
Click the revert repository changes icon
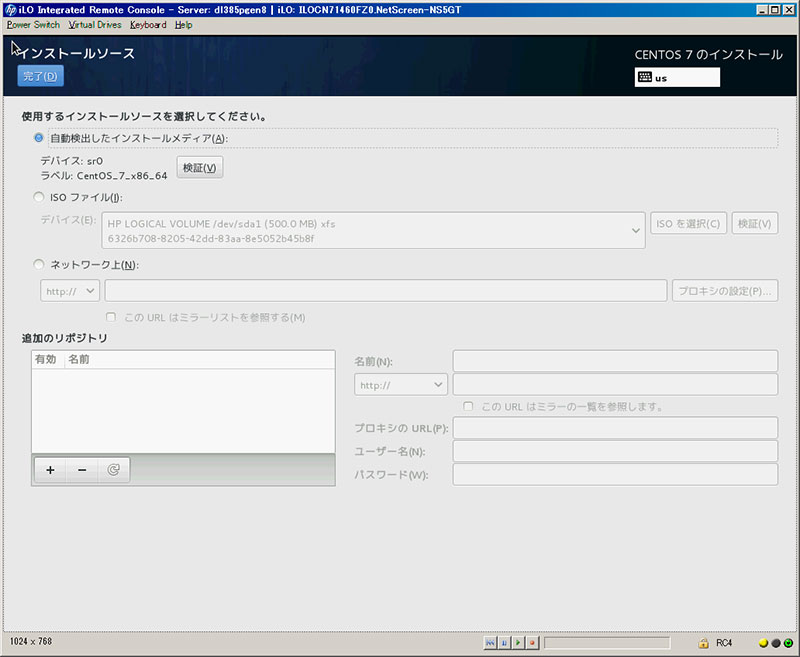pos(113,470)
